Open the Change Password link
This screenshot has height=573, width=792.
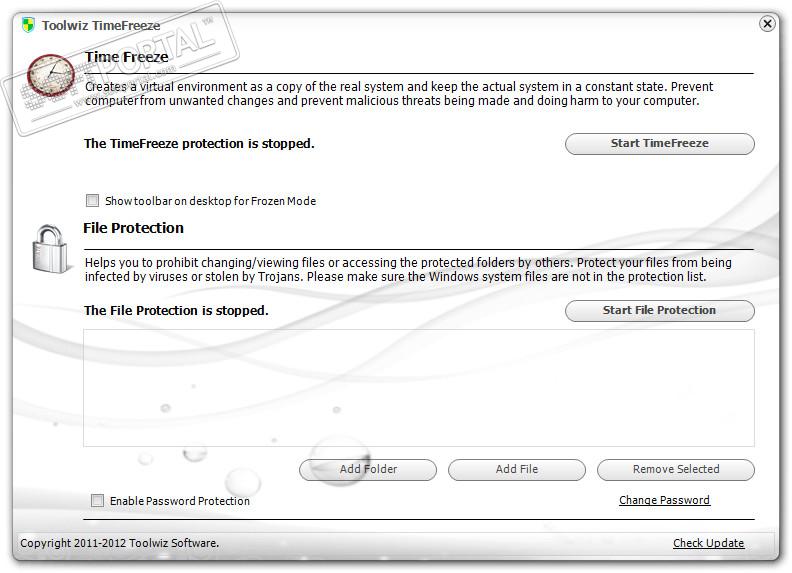(664, 500)
